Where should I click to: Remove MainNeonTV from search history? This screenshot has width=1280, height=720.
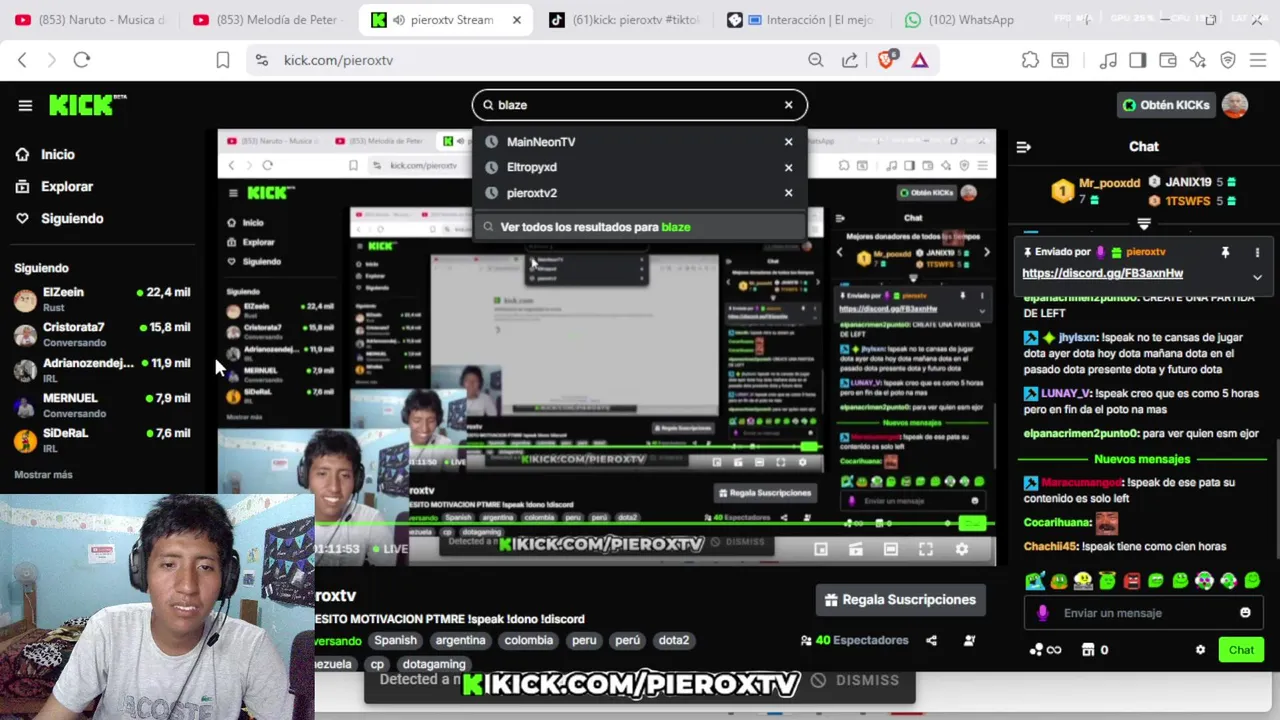click(x=788, y=142)
